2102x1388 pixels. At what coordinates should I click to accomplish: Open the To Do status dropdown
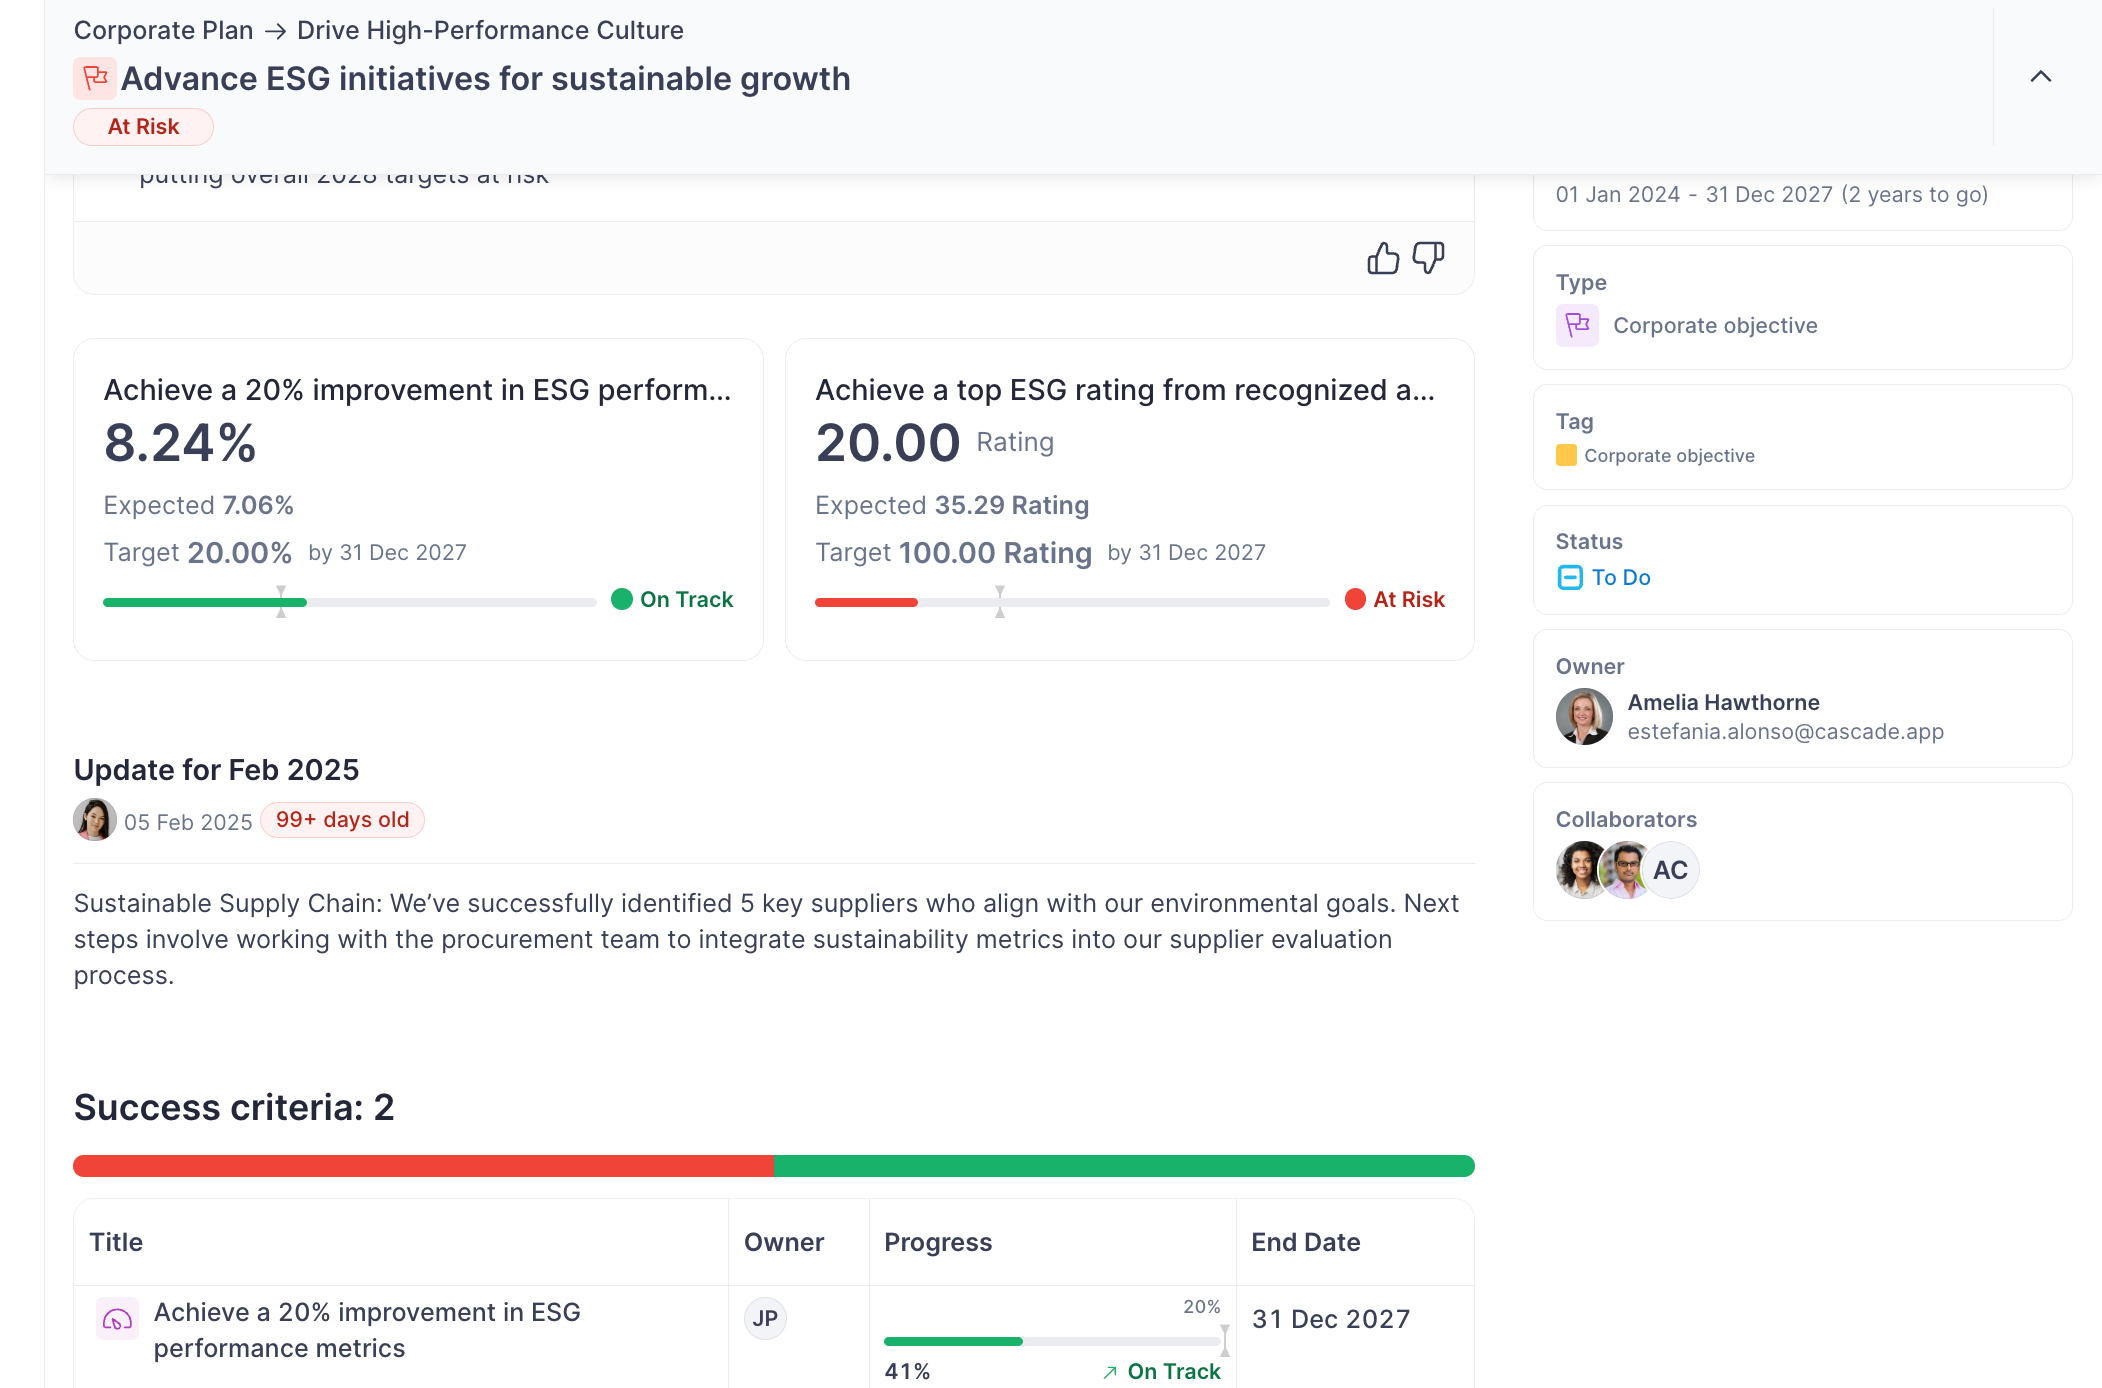pyautogui.click(x=1620, y=577)
